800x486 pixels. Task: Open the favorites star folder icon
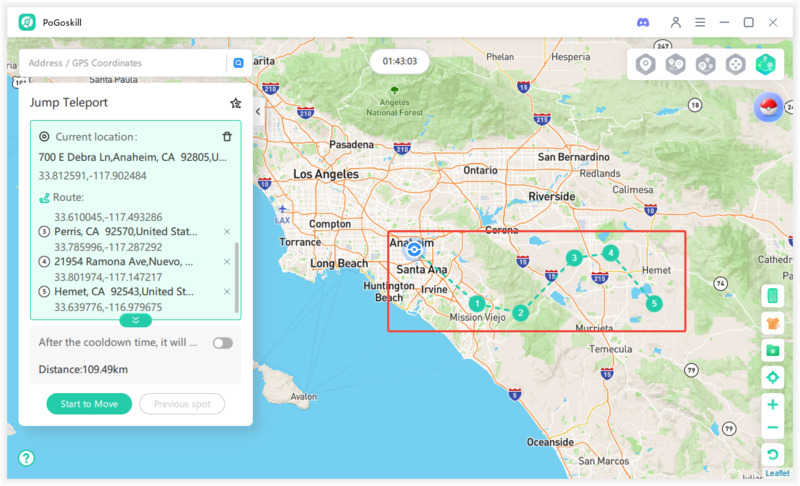coord(772,350)
